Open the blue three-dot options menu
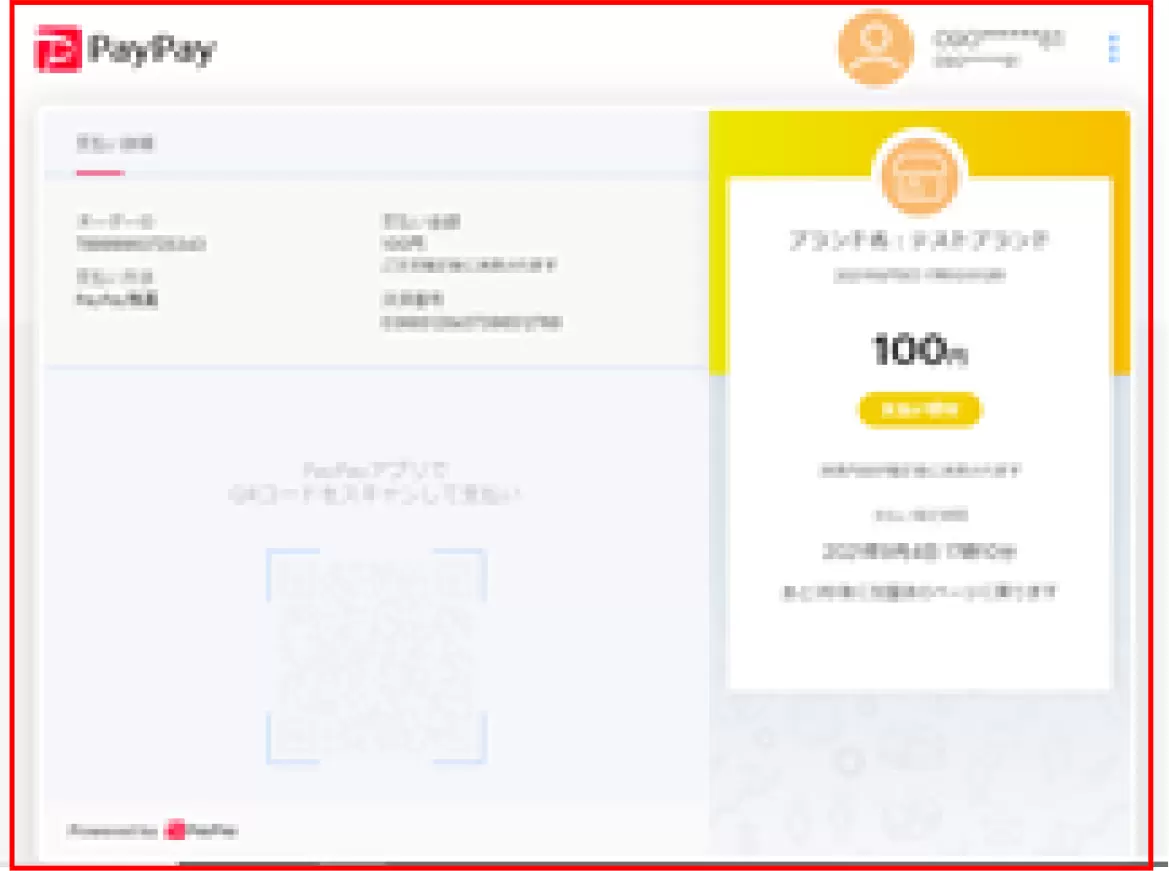This screenshot has width=1169, height=871. (1114, 48)
